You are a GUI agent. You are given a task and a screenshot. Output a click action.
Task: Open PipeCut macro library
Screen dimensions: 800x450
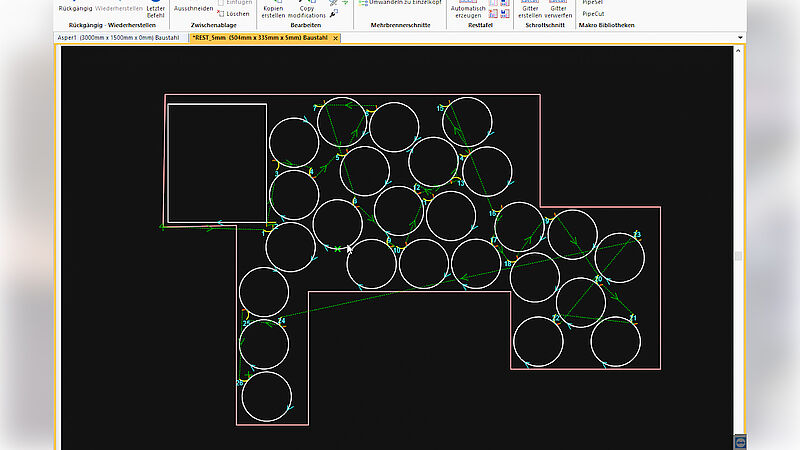(x=593, y=14)
